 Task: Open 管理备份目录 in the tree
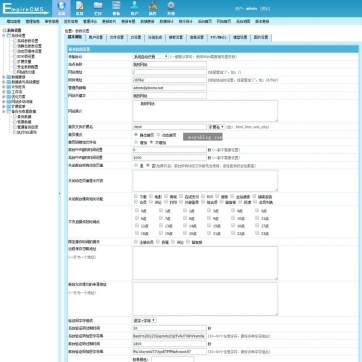click(x=28, y=127)
